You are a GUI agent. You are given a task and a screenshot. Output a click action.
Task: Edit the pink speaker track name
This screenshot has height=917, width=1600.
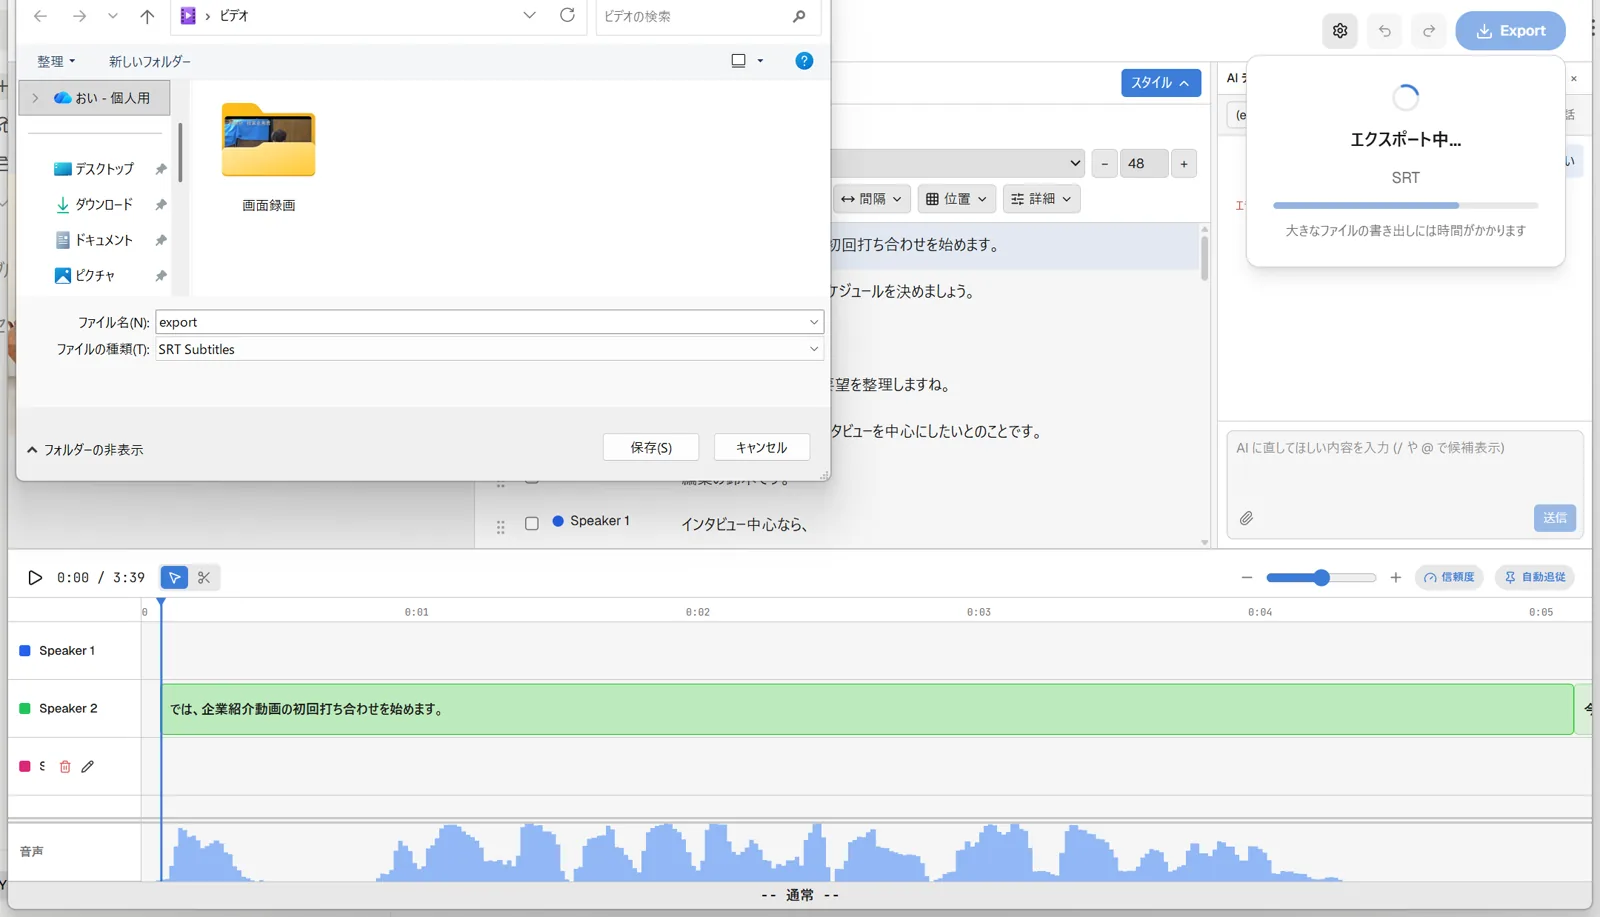(x=88, y=766)
